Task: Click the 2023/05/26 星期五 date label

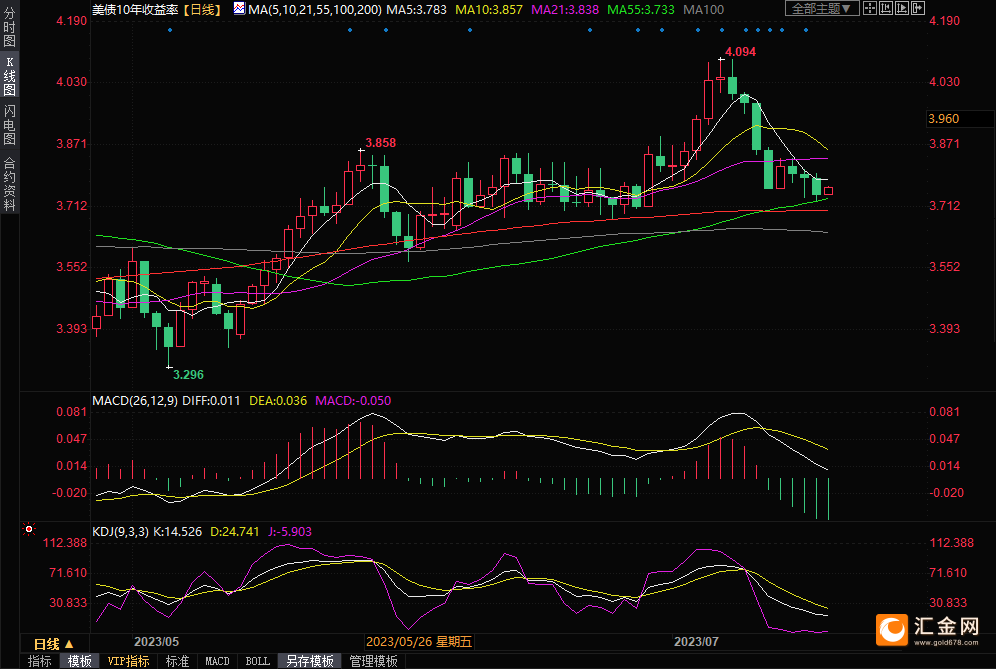Action: click(419, 642)
